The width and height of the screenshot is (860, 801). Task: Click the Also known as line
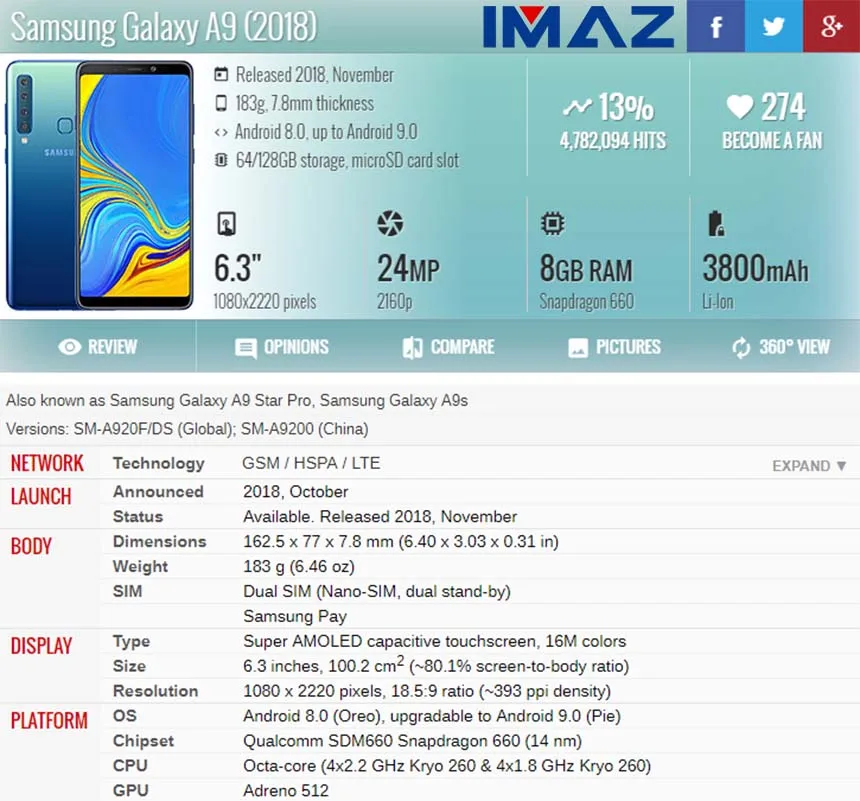click(x=237, y=400)
